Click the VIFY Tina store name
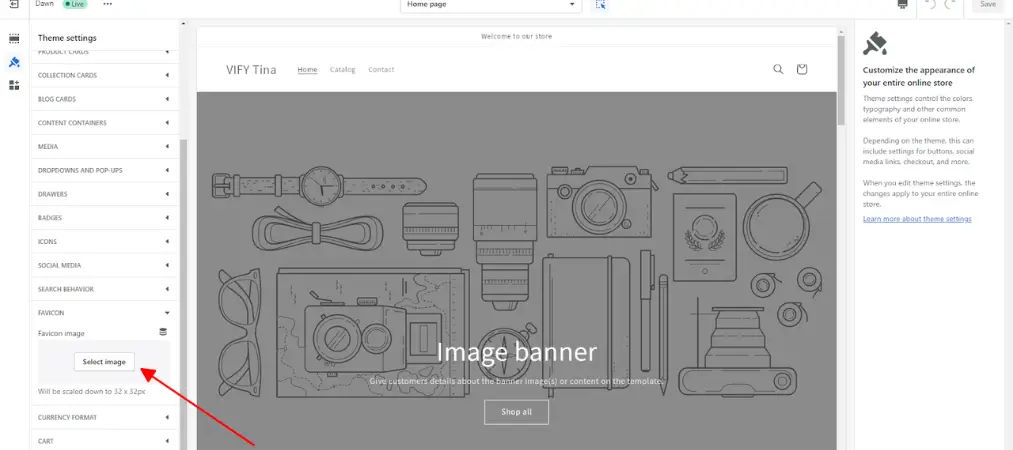The height and width of the screenshot is (450, 1013). pyautogui.click(x=251, y=70)
